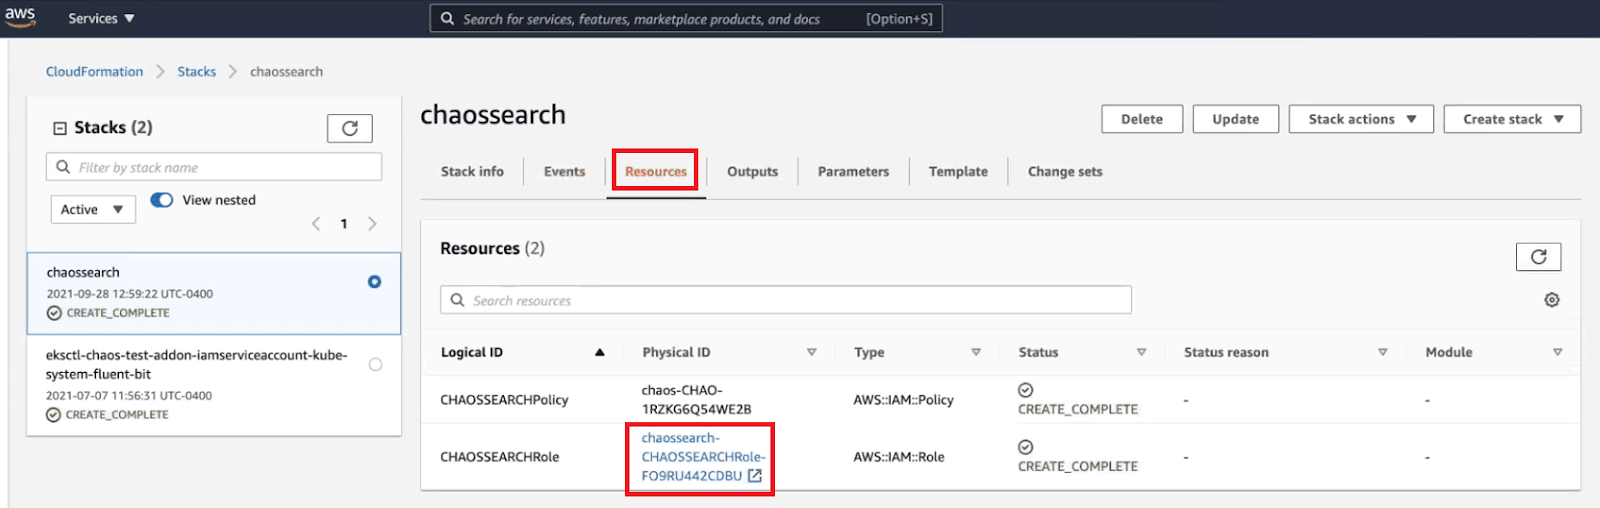
Task: Go to previous stacks page
Action: click(316, 224)
